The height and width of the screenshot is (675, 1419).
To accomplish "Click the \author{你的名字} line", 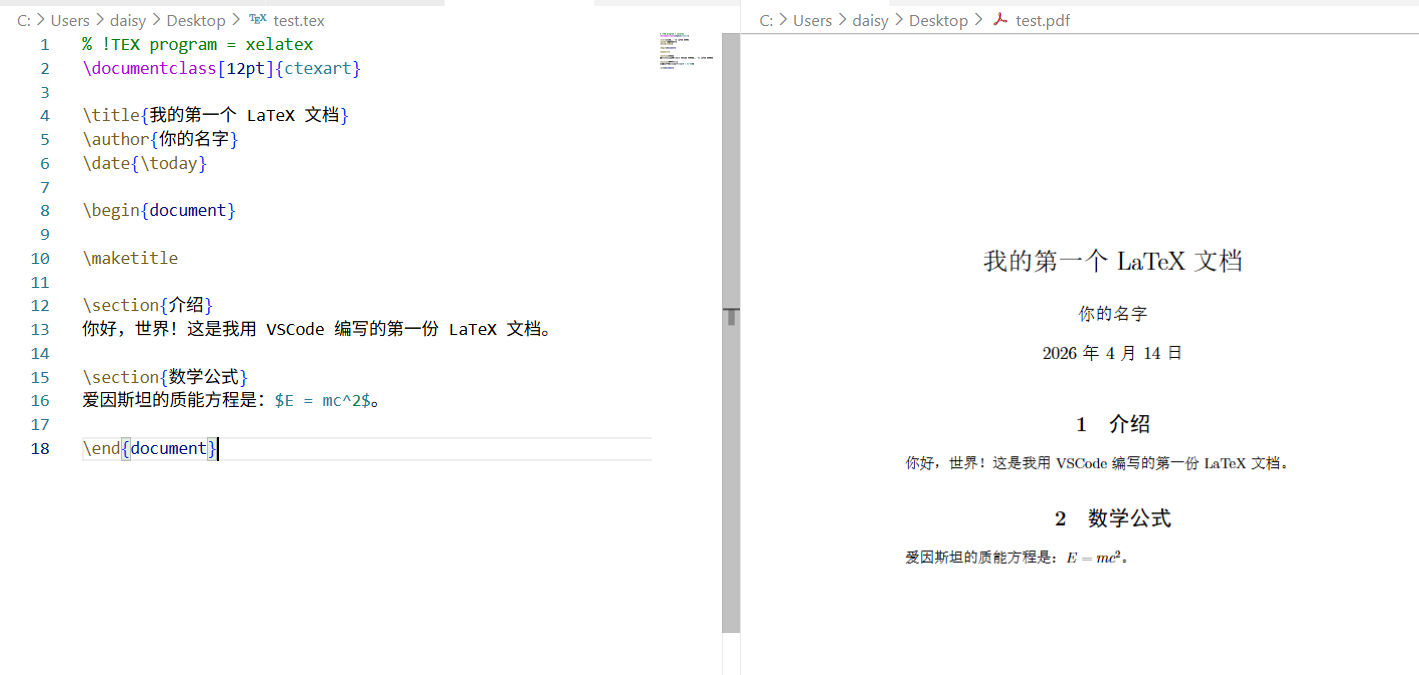I will 161,140.
